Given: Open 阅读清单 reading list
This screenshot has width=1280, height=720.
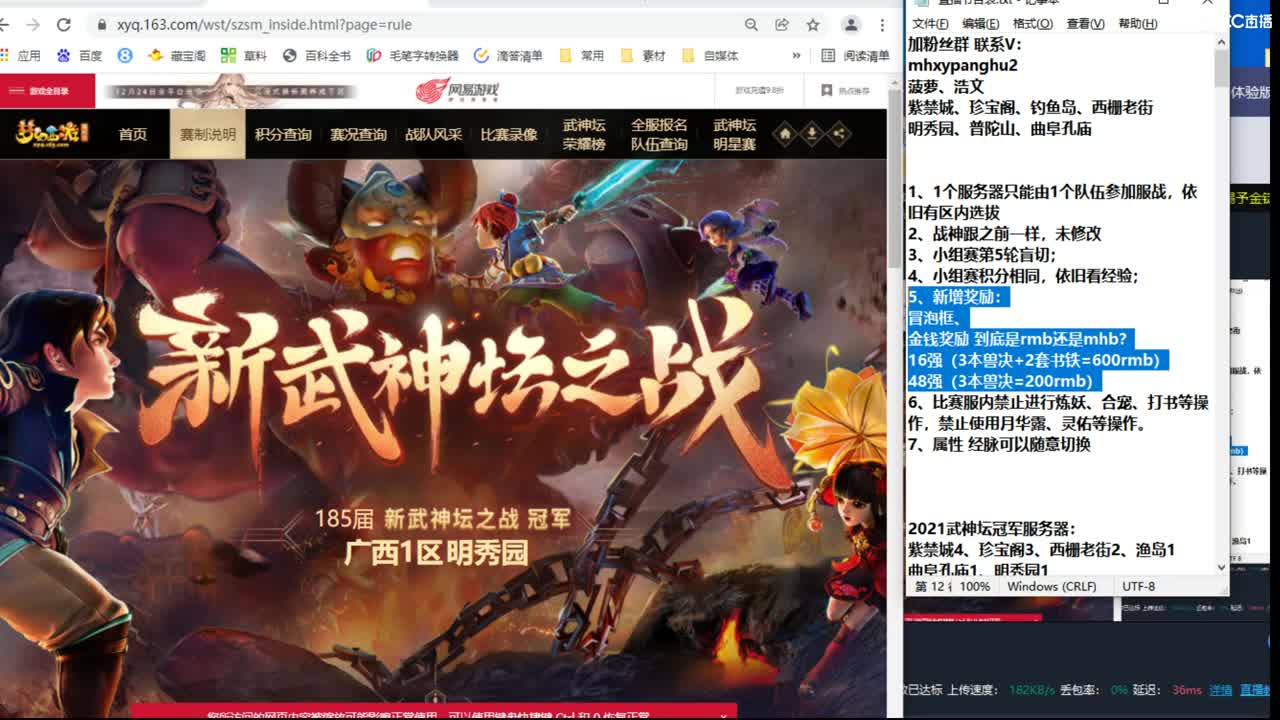Looking at the screenshot, I should pyautogui.click(x=855, y=56).
